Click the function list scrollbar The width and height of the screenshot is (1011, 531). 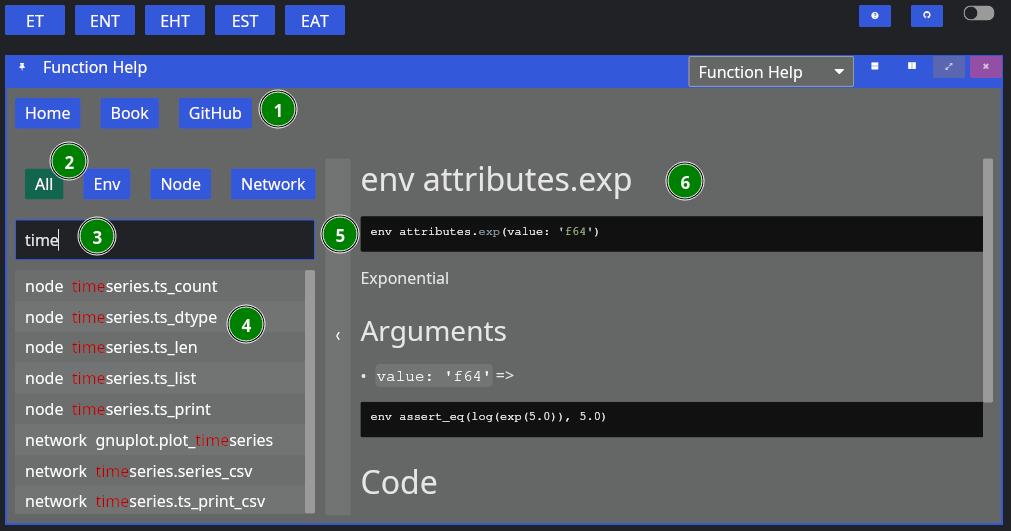(309, 390)
